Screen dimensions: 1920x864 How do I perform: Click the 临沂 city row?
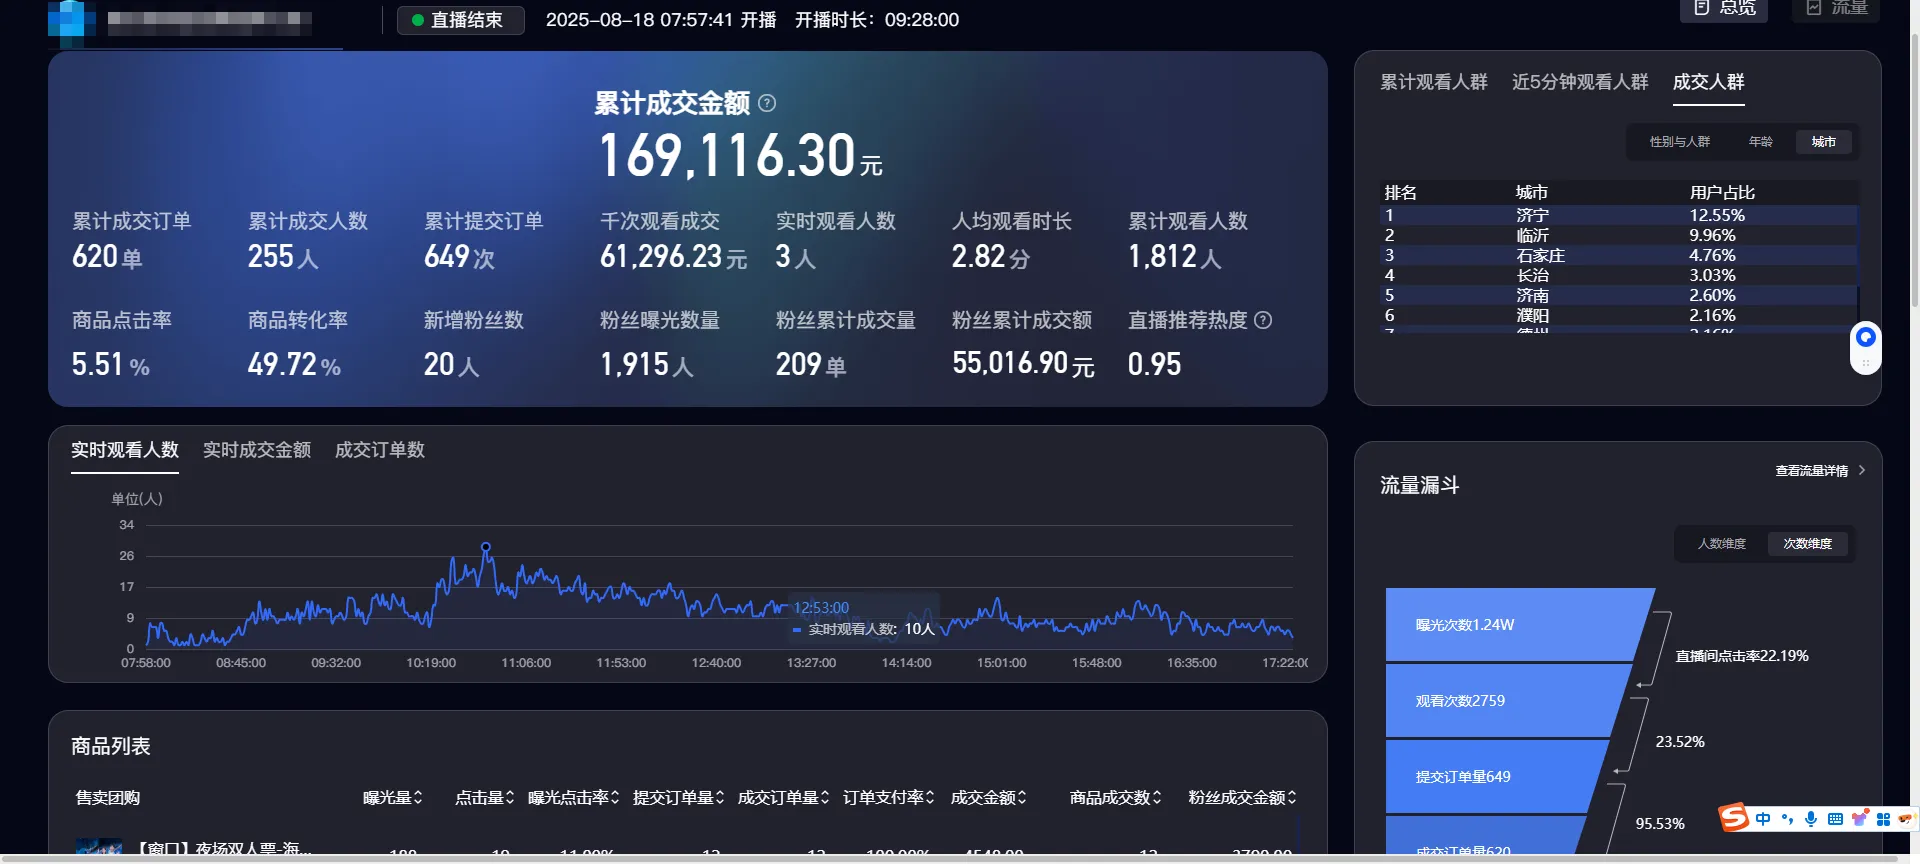pos(1618,235)
